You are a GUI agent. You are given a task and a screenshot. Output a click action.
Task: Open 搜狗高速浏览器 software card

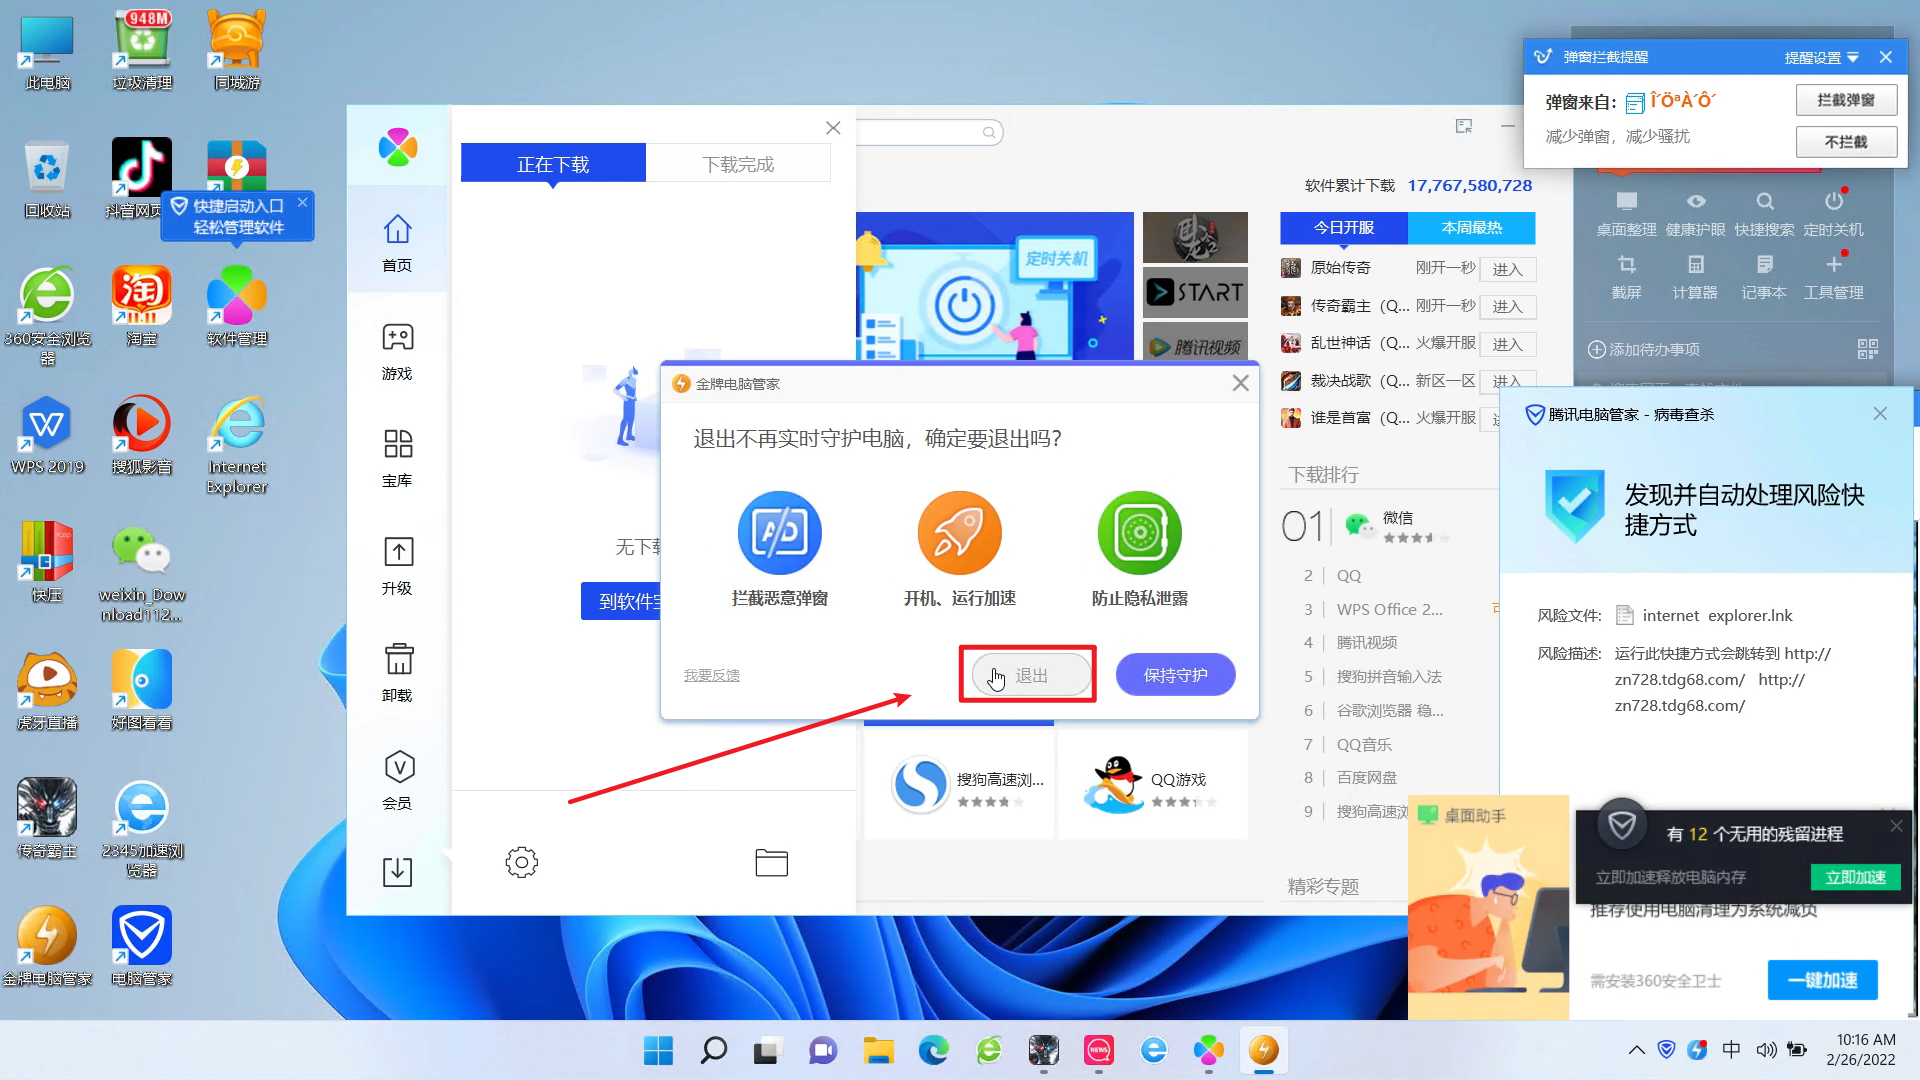pos(959,783)
